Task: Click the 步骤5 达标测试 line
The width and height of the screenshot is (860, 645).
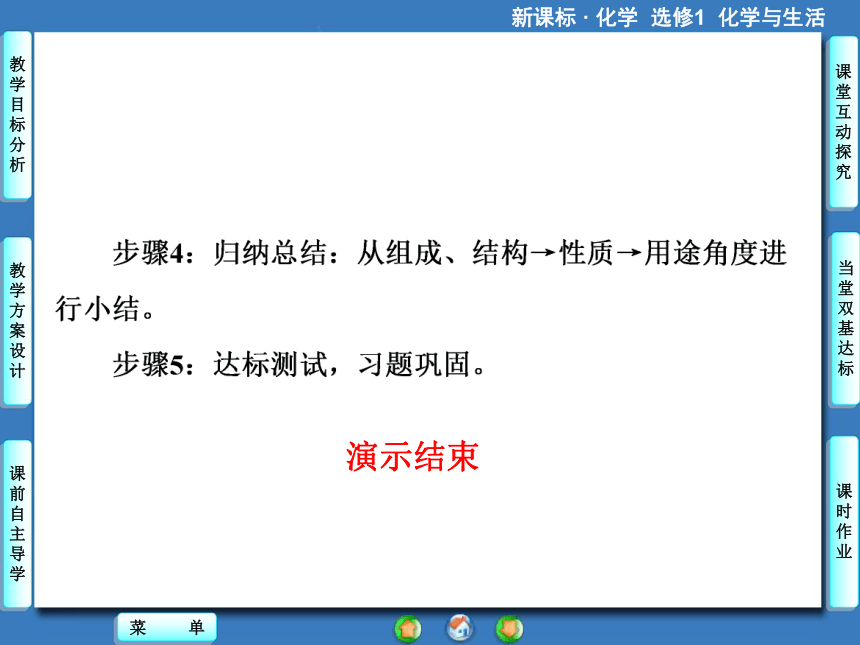Action: pos(299,364)
